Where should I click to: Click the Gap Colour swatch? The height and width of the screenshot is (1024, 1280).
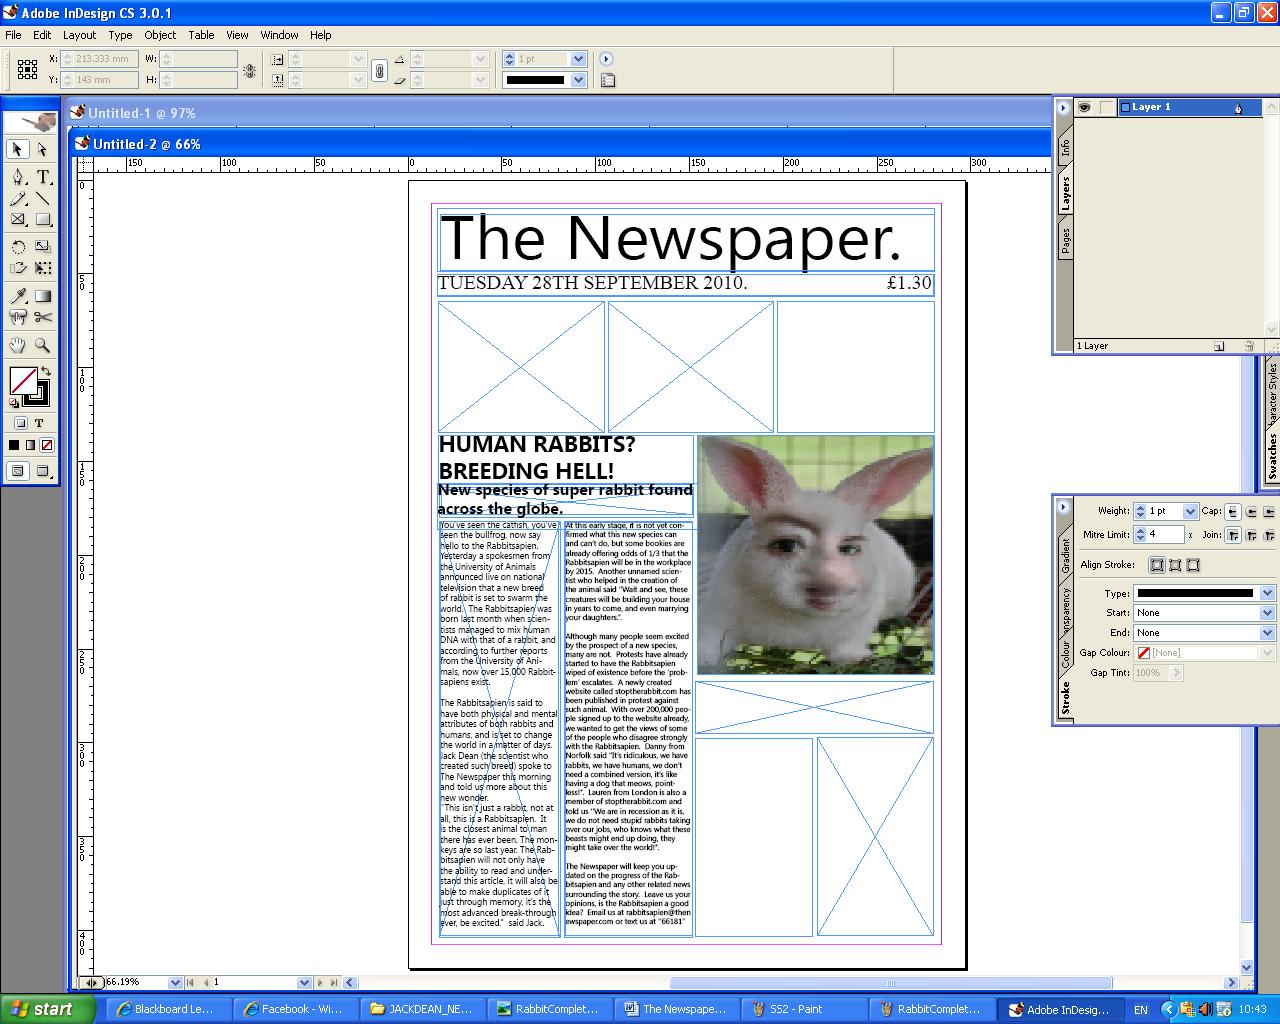click(1143, 652)
